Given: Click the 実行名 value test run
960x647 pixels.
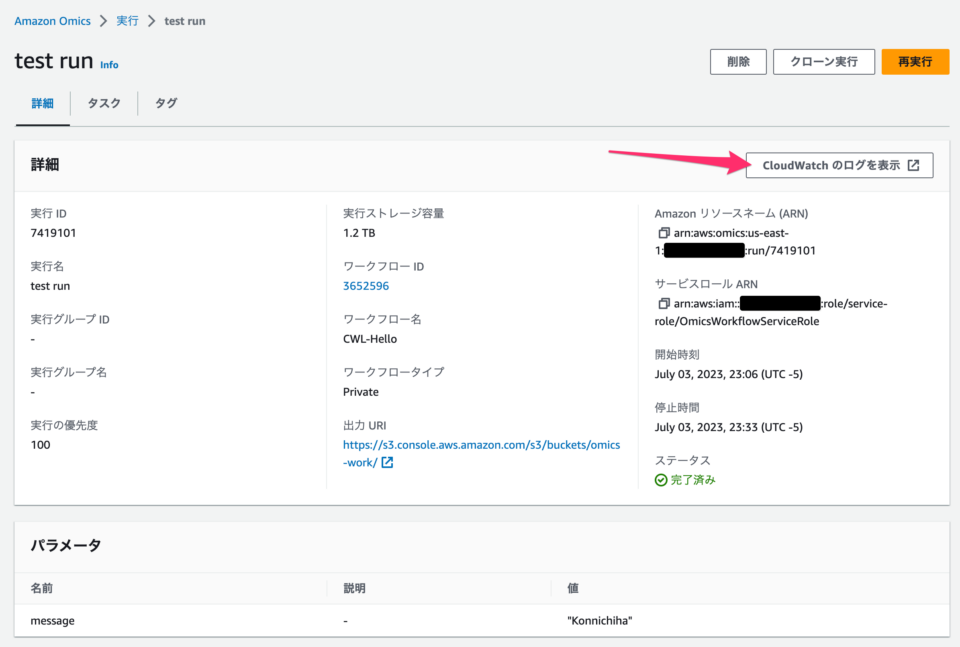Looking at the screenshot, I should pyautogui.click(x=50, y=286).
